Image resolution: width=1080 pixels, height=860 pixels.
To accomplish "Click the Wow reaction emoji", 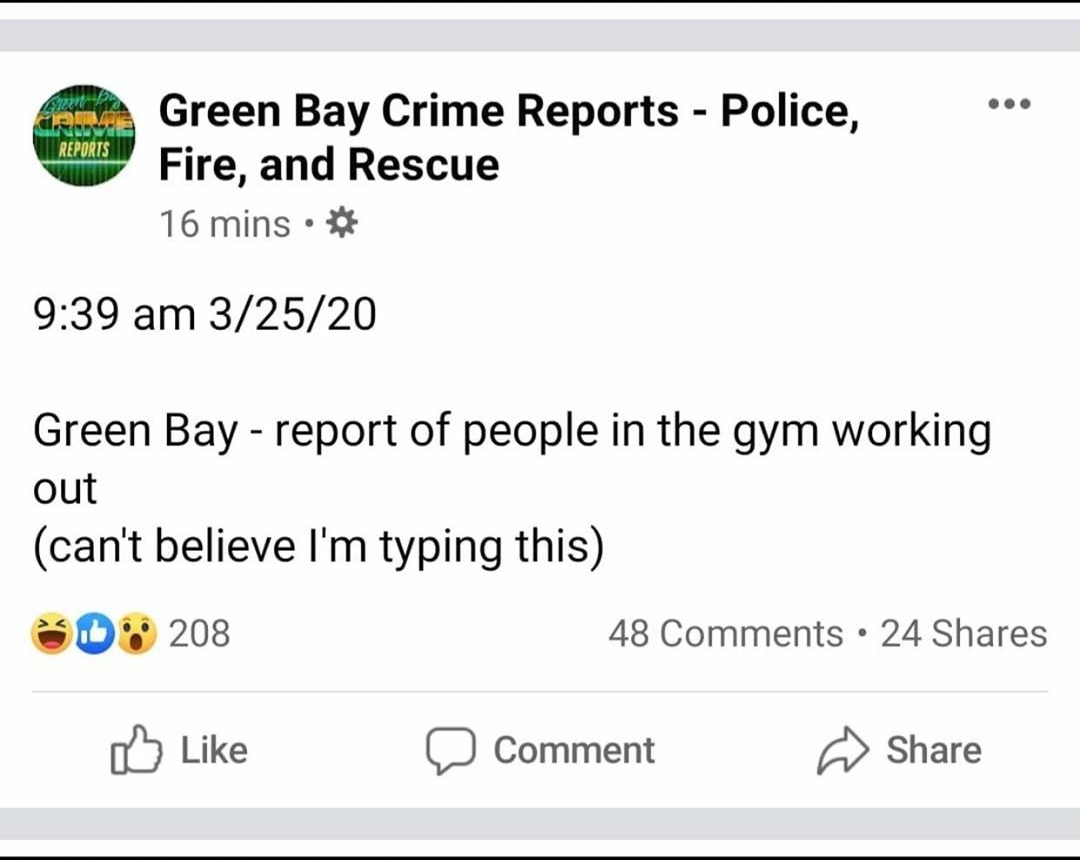I will tap(138, 634).
